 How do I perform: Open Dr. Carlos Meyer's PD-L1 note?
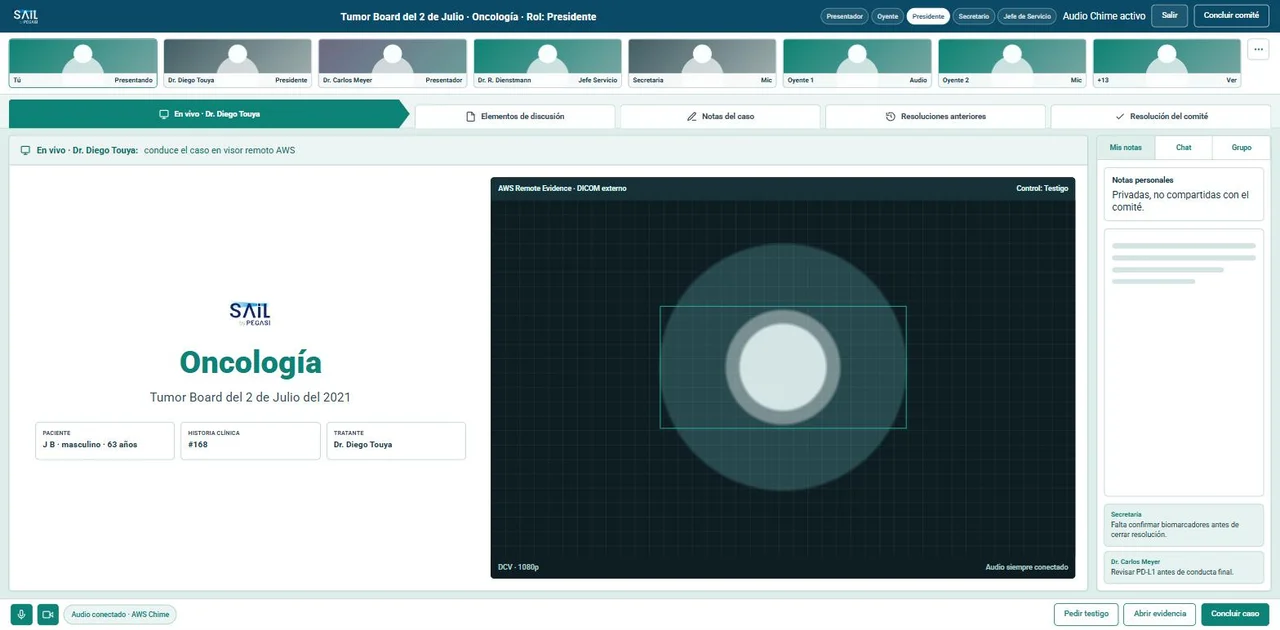tap(1184, 567)
